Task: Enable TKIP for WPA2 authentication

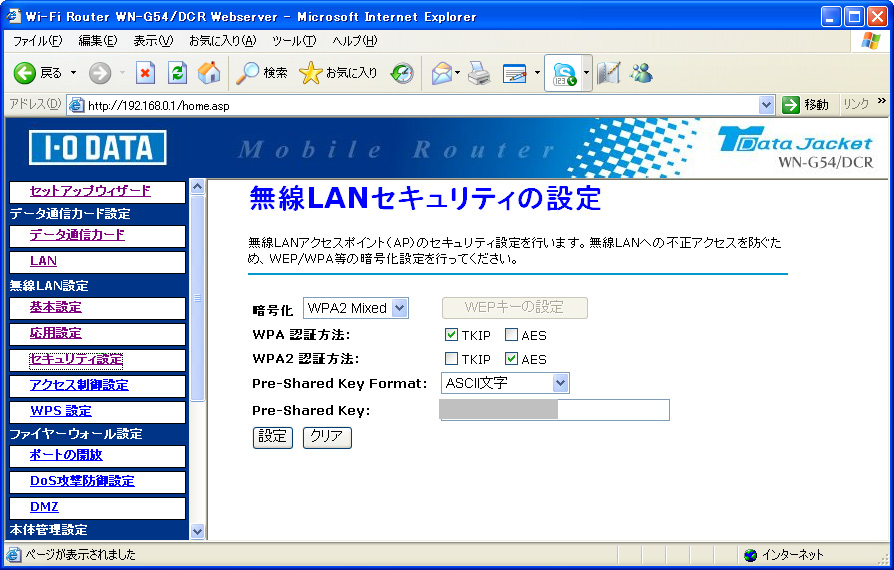Action: point(451,359)
